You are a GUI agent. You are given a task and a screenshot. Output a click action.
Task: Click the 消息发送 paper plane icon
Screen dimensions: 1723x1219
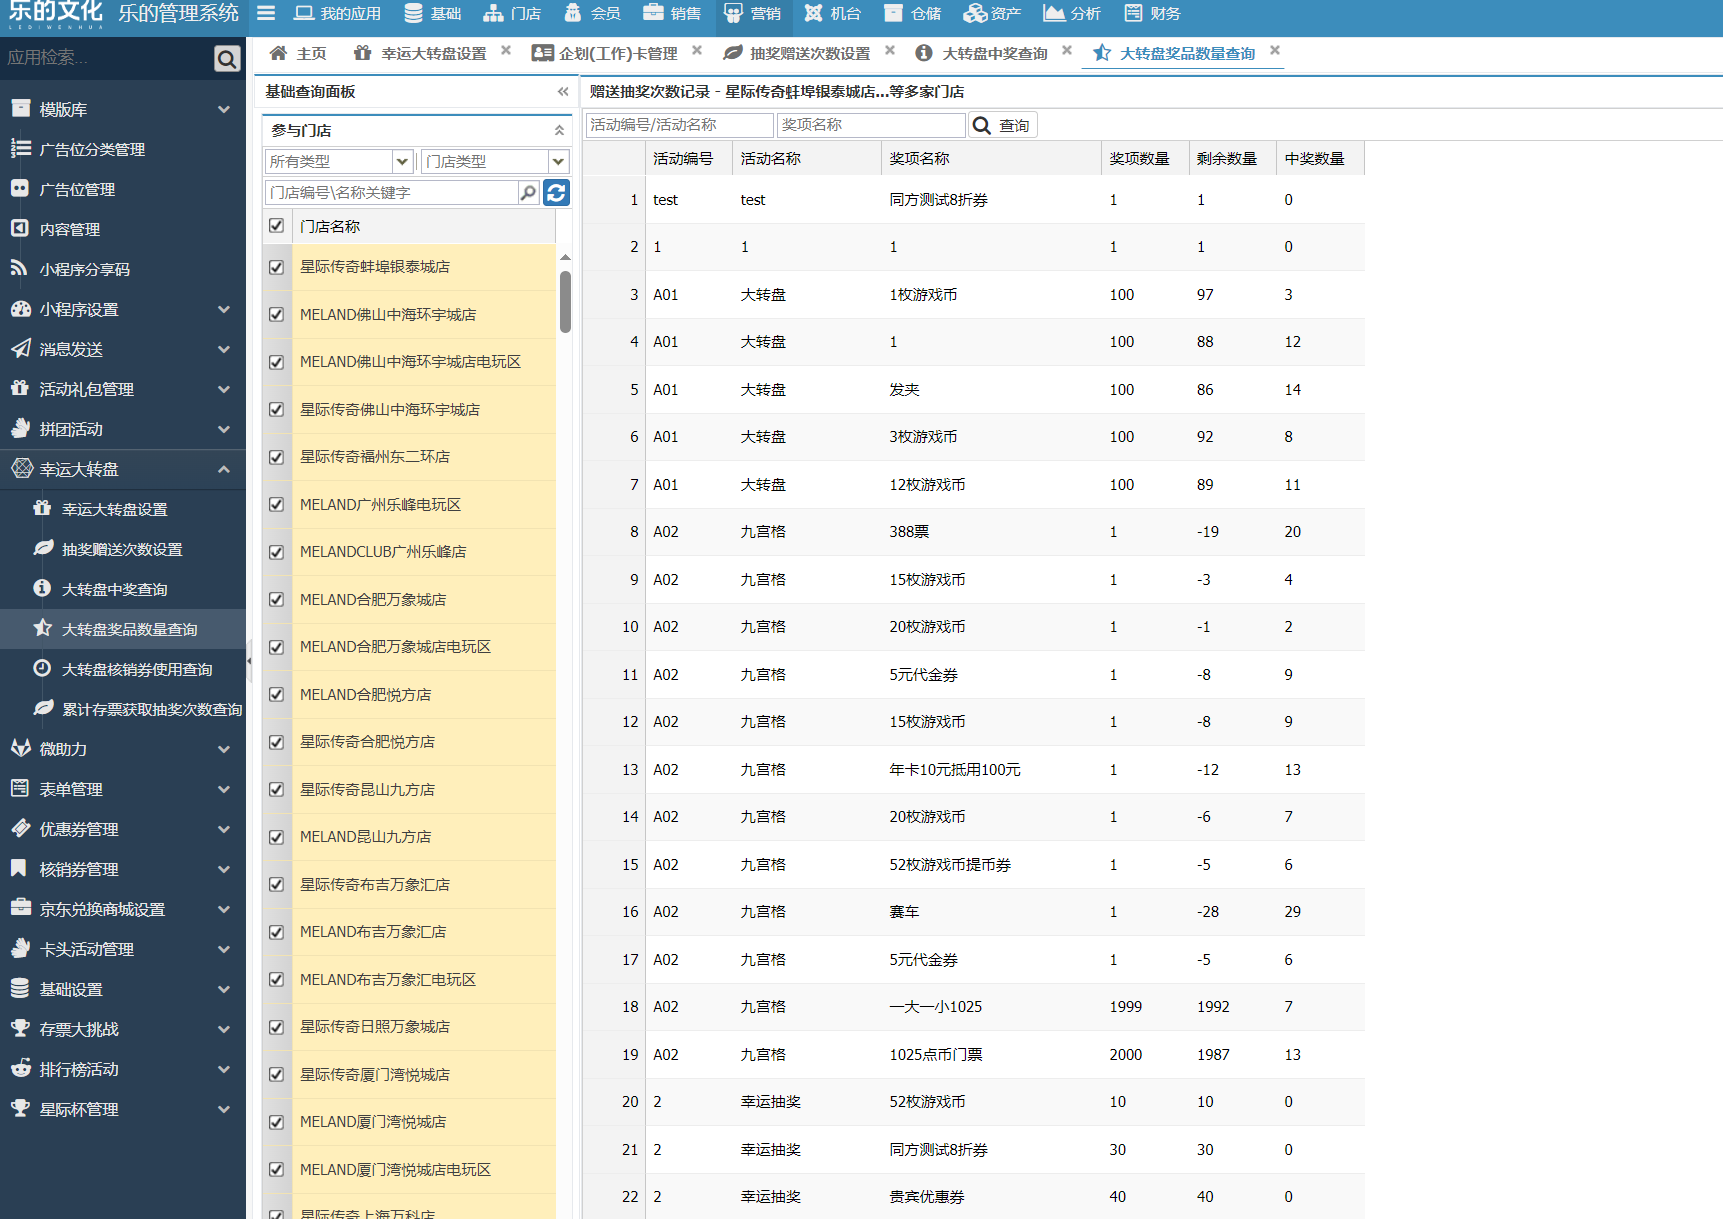click(x=20, y=348)
